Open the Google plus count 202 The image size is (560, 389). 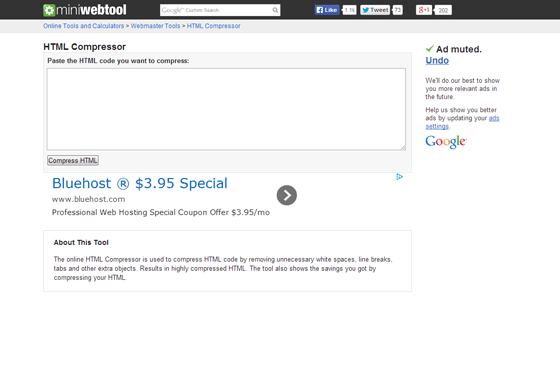[443, 10]
